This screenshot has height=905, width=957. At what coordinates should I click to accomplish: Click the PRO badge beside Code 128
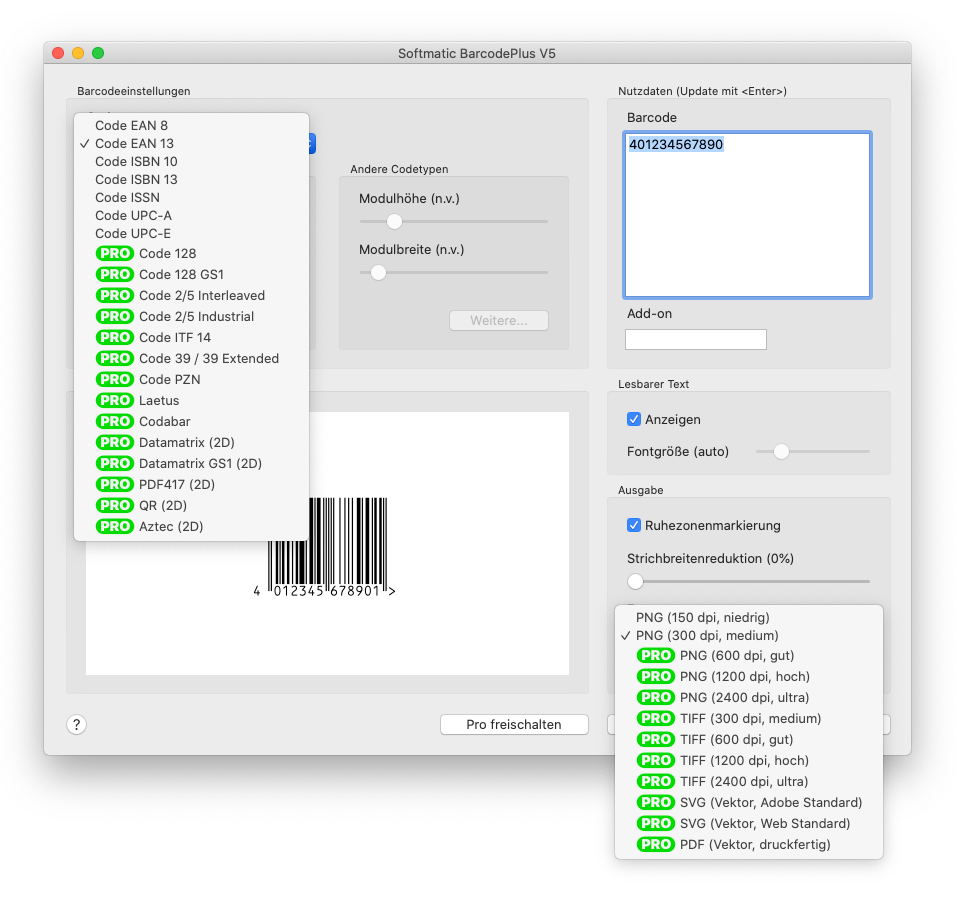click(115, 254)
